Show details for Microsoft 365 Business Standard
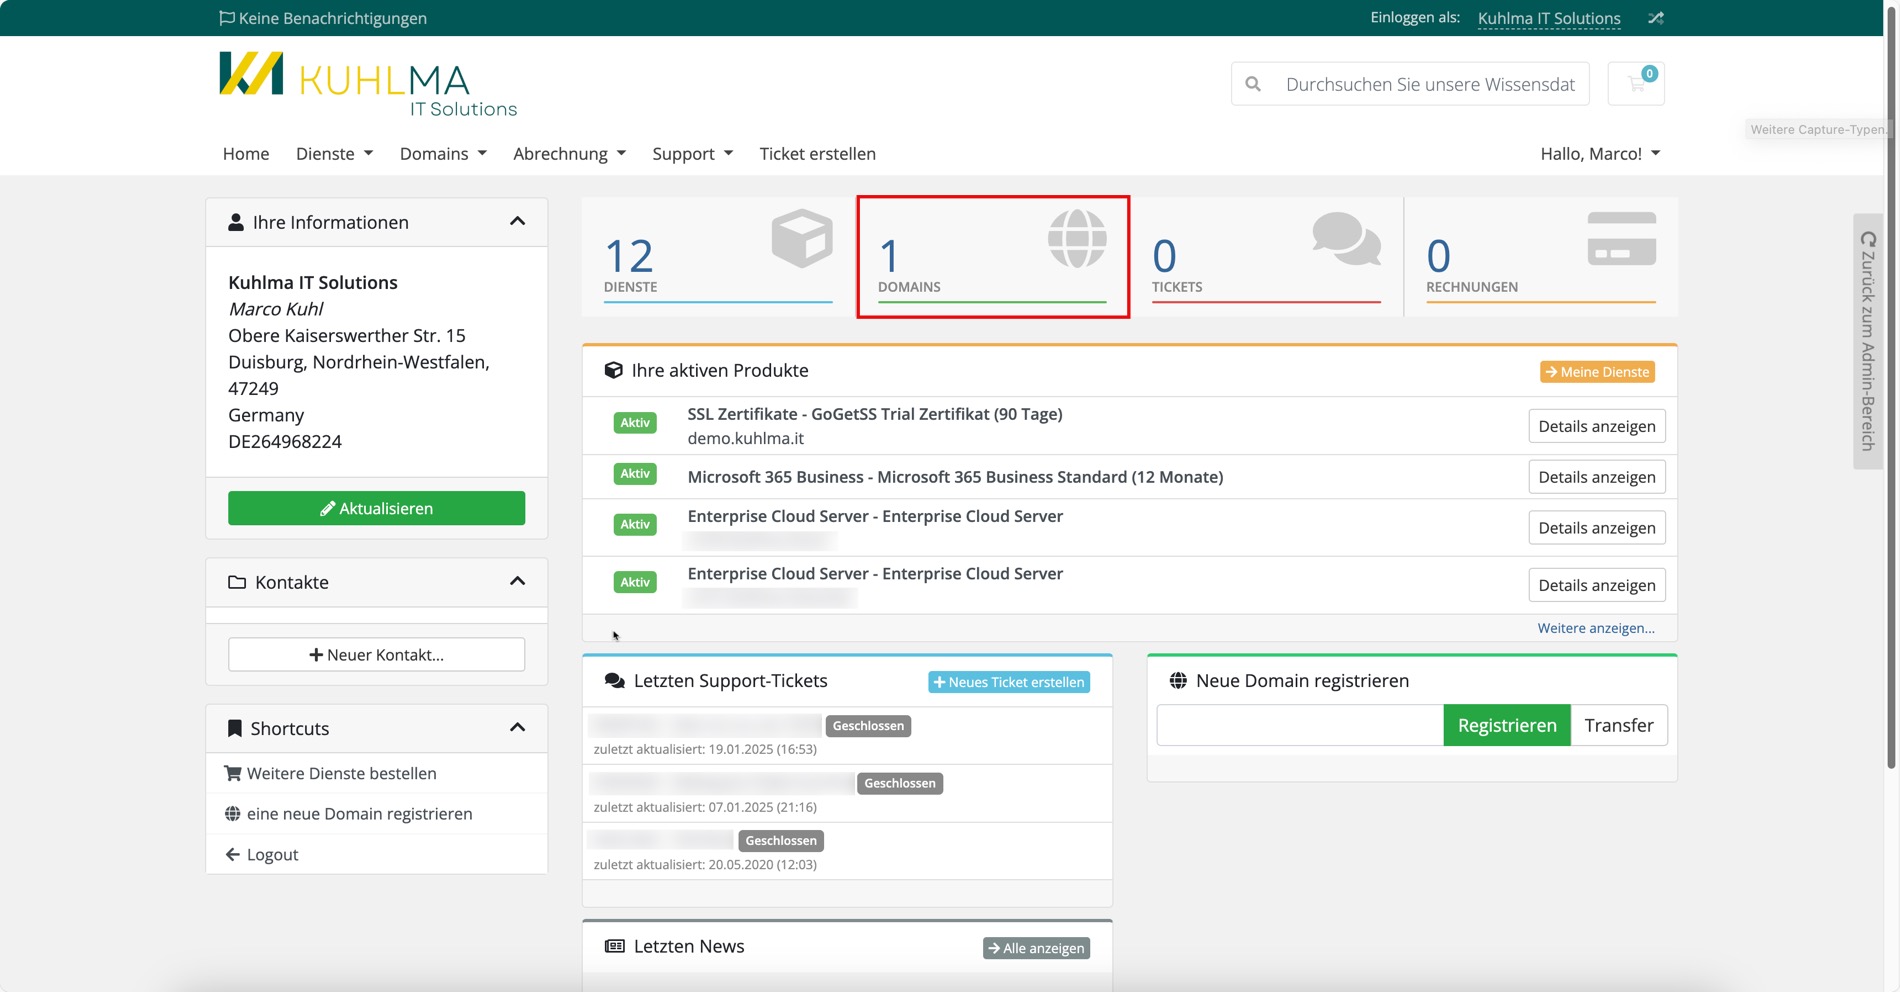The image size is (1900, 992). tap(1597, 477)
